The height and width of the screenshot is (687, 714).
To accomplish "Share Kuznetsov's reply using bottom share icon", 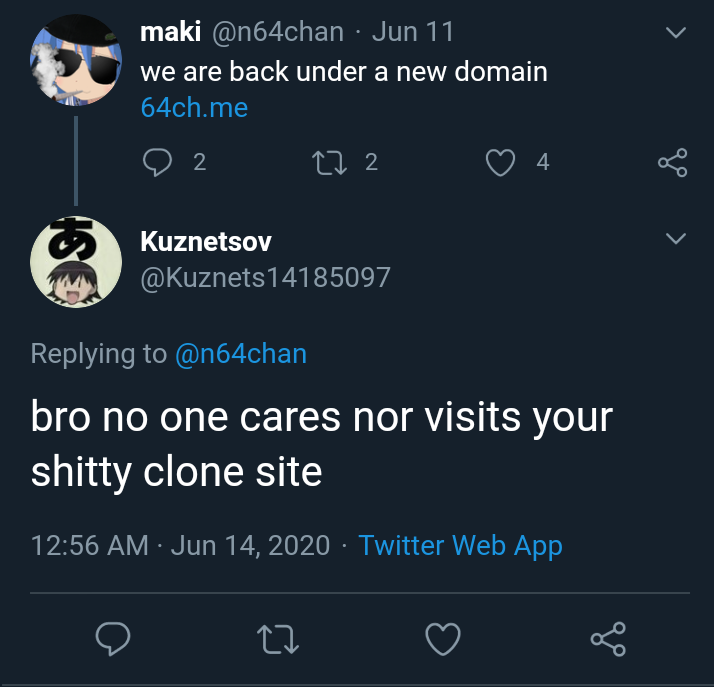I will [x=608, y=638].
